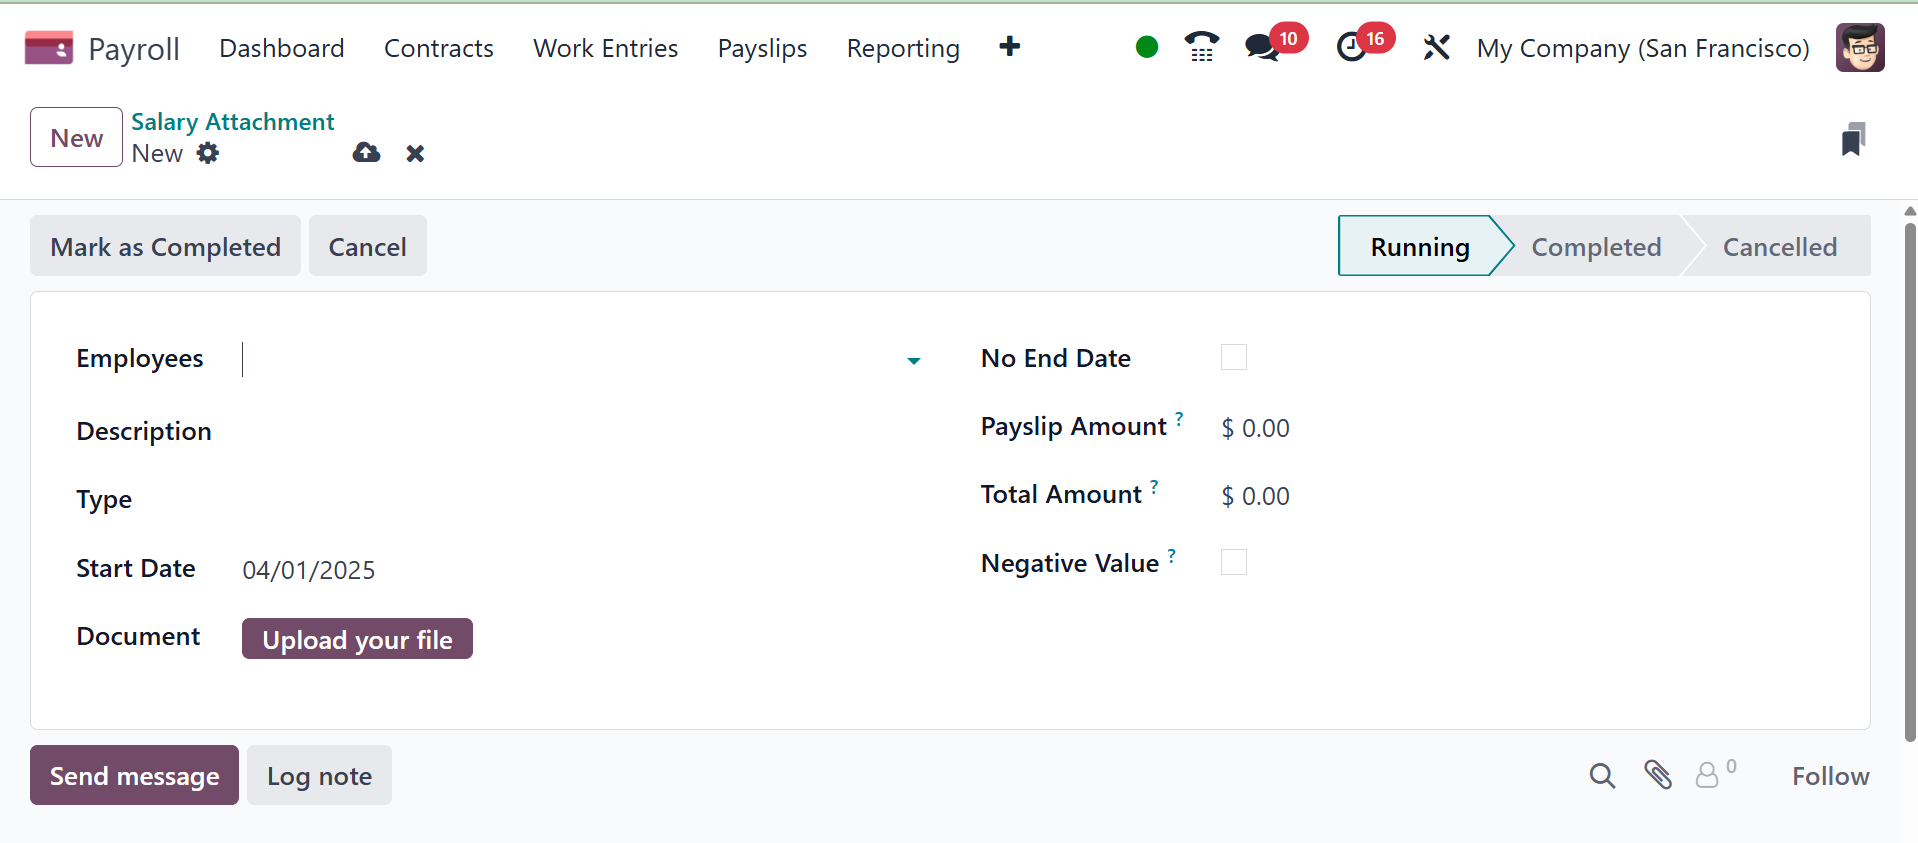Open the Payslips menu
Screen dimensions: 1918x843
click(x=762, y=48)
